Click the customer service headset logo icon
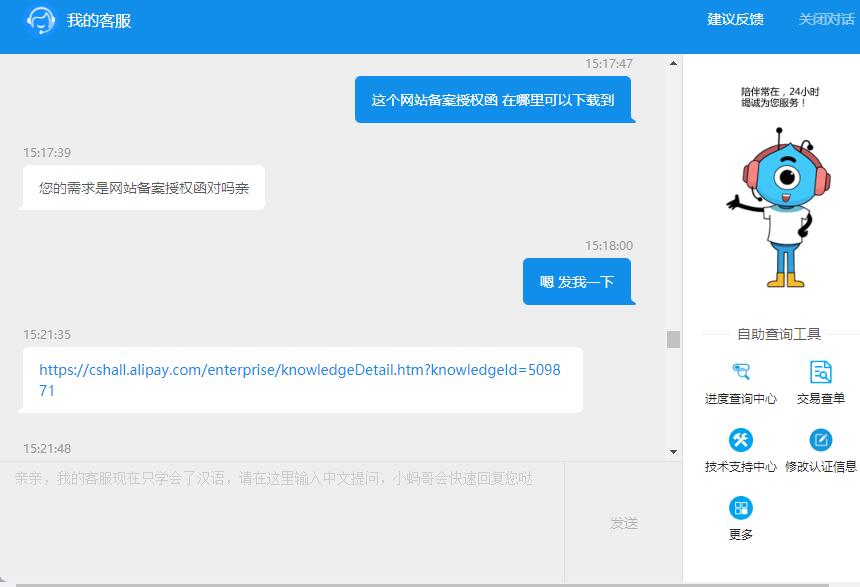 (x=41, y=20)
